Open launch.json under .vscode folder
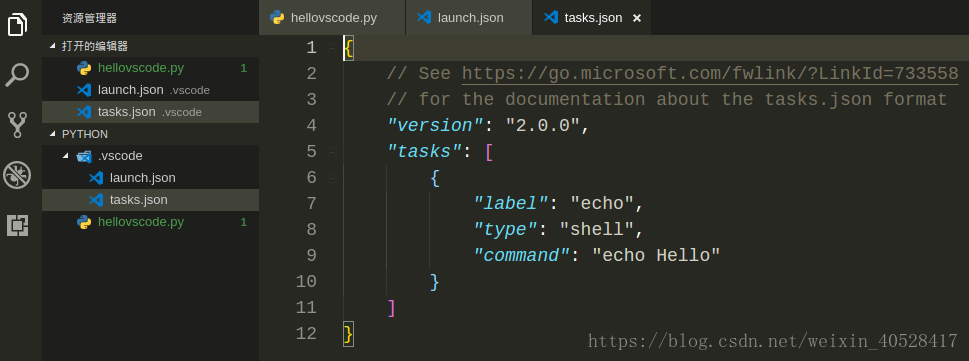 click(x=150, y=178)
